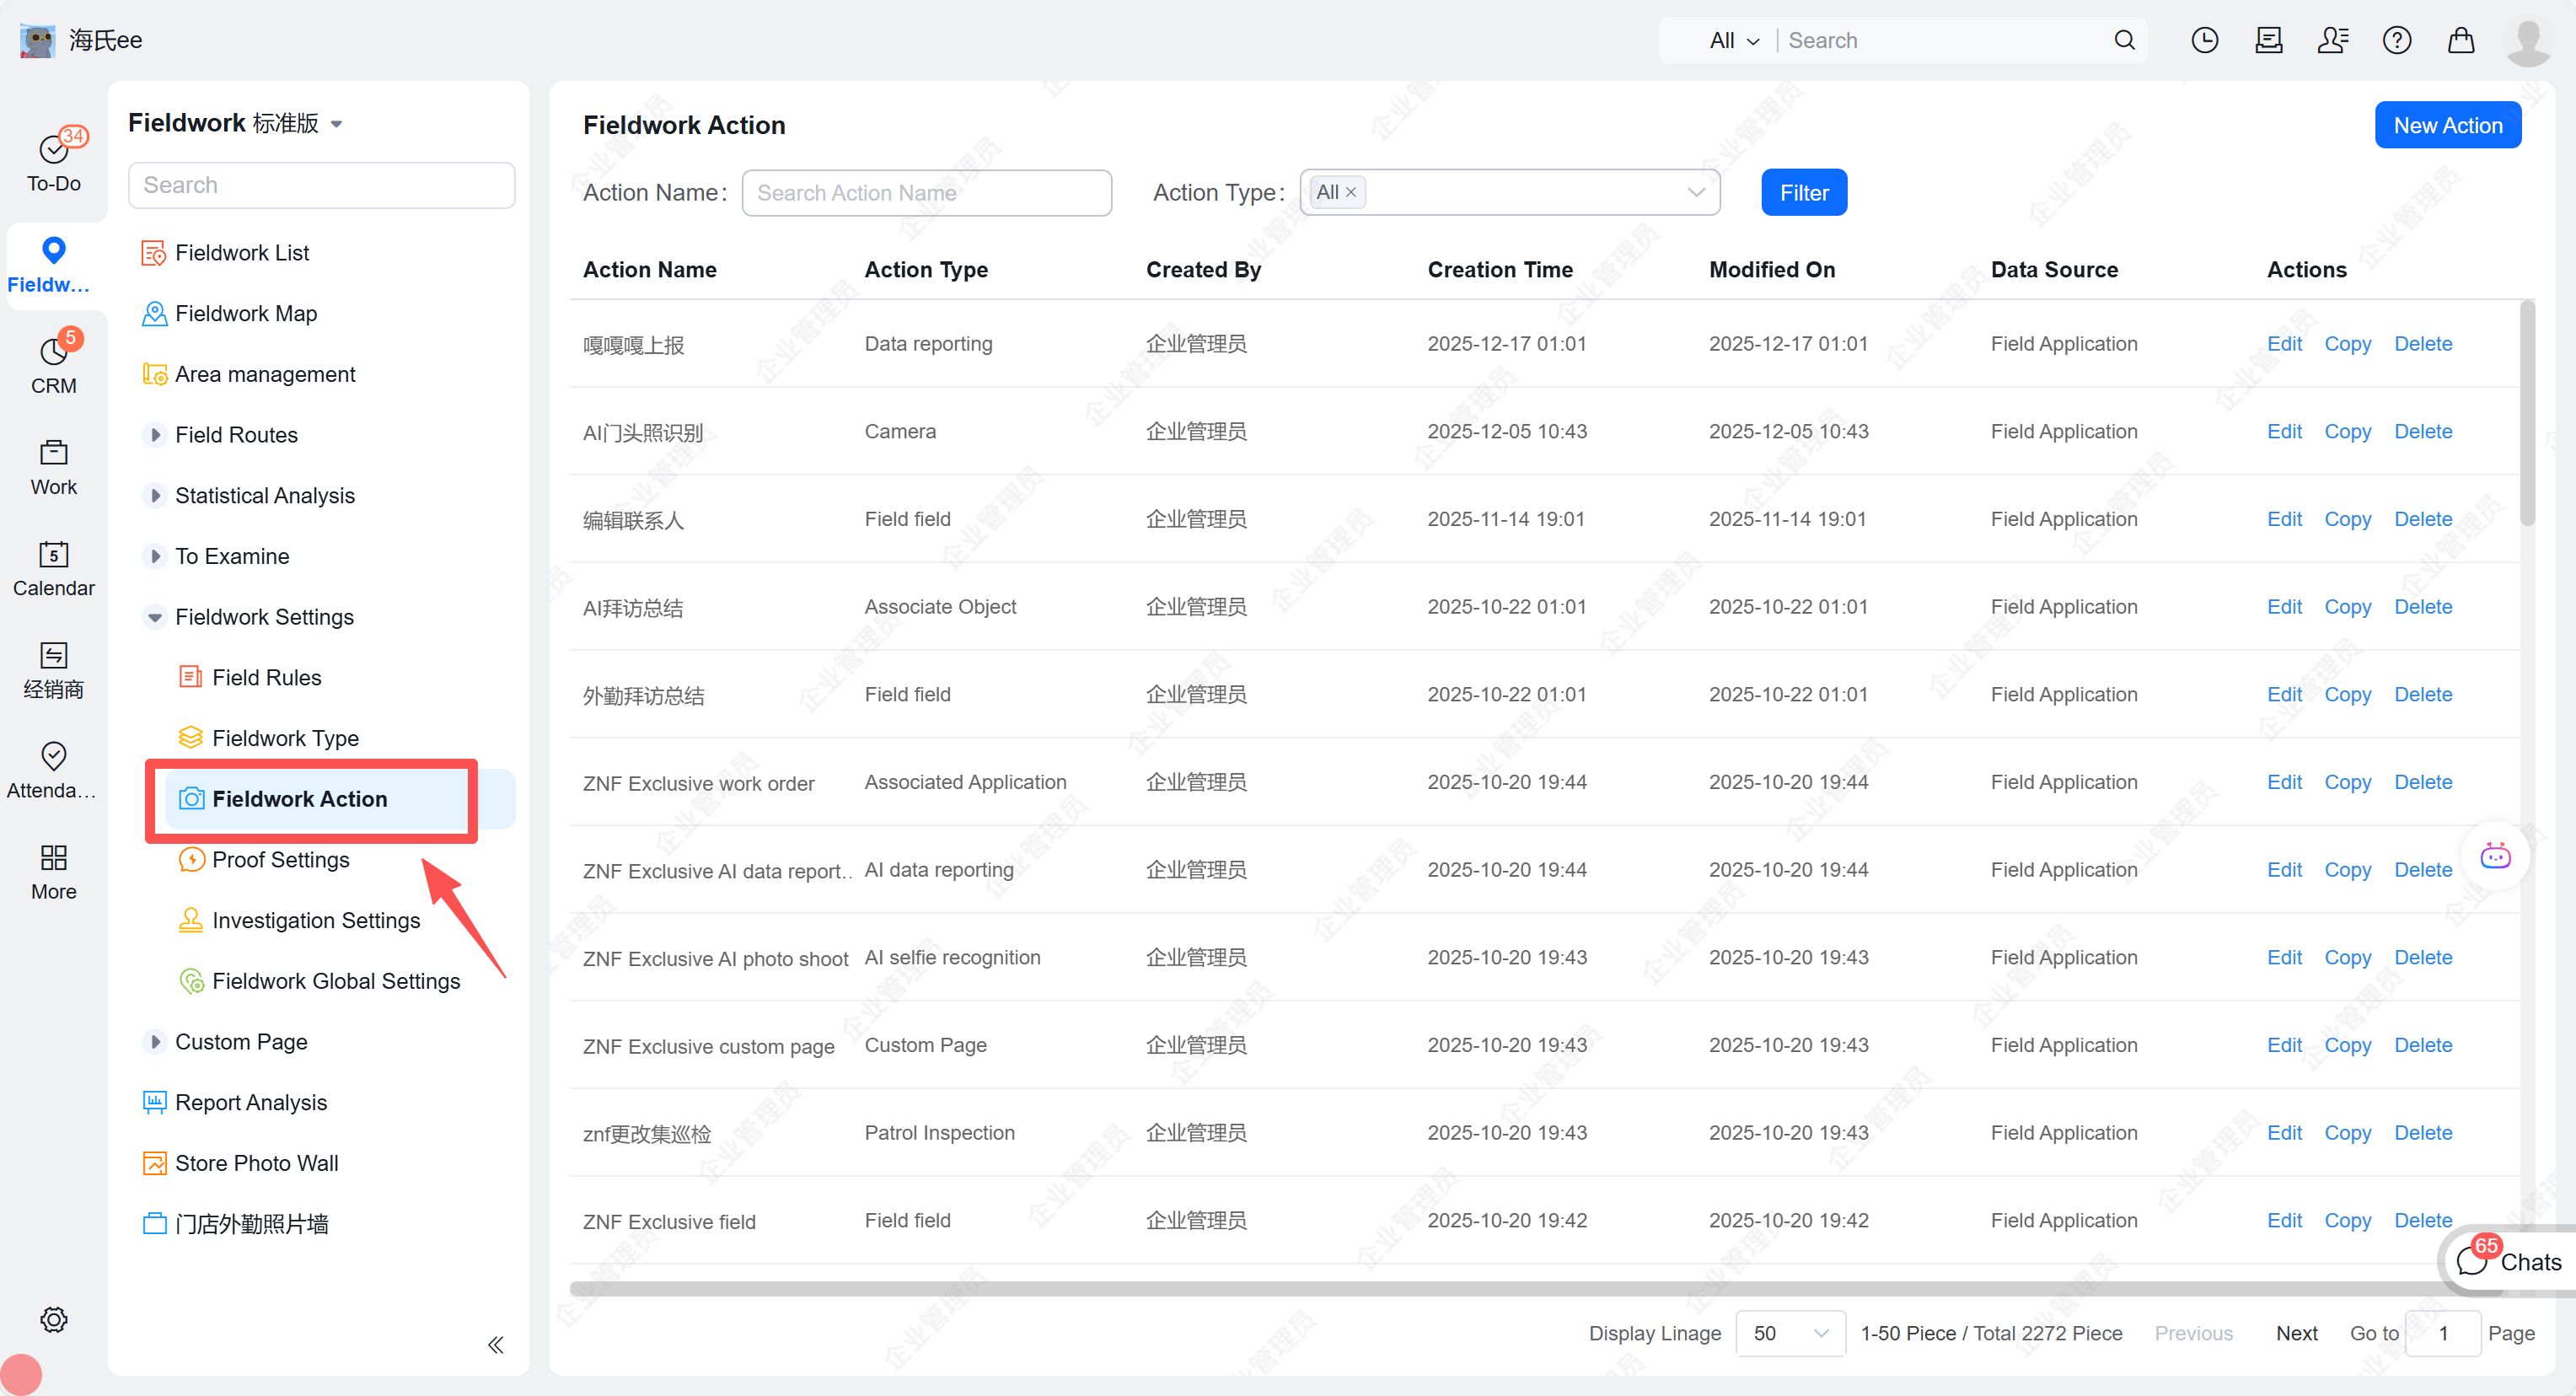The image size is (2576, 1396).
Task: Click the search magnifier icon in header
Action: click(2124, 40)
